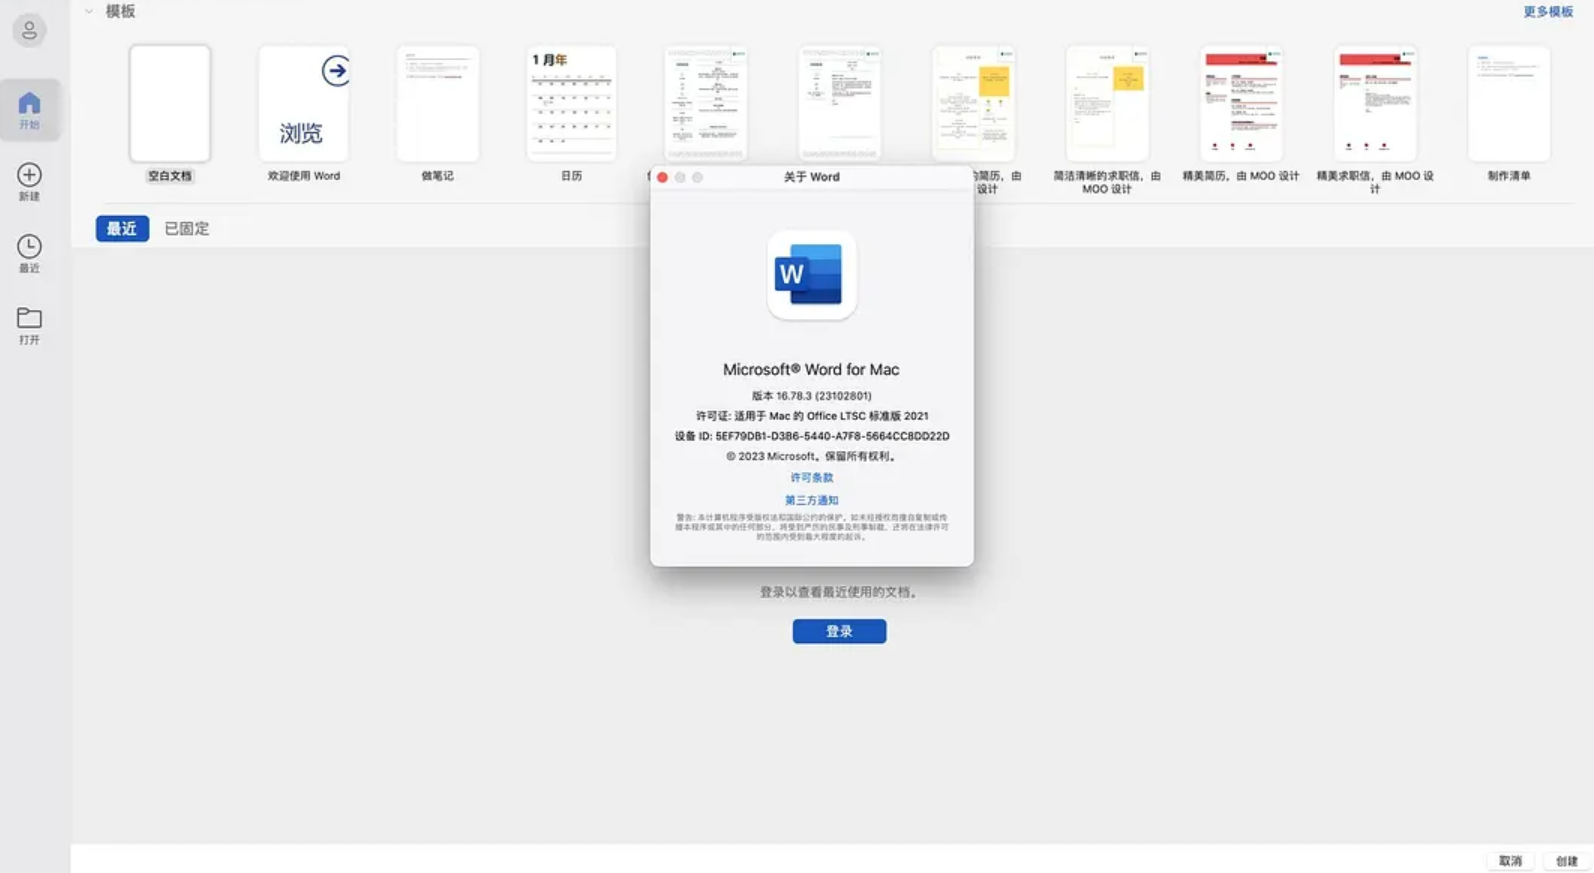The width and height of the screenshot is (1594, 873).
Task: Open the New (新建) sidebar item
Action: 29,182
